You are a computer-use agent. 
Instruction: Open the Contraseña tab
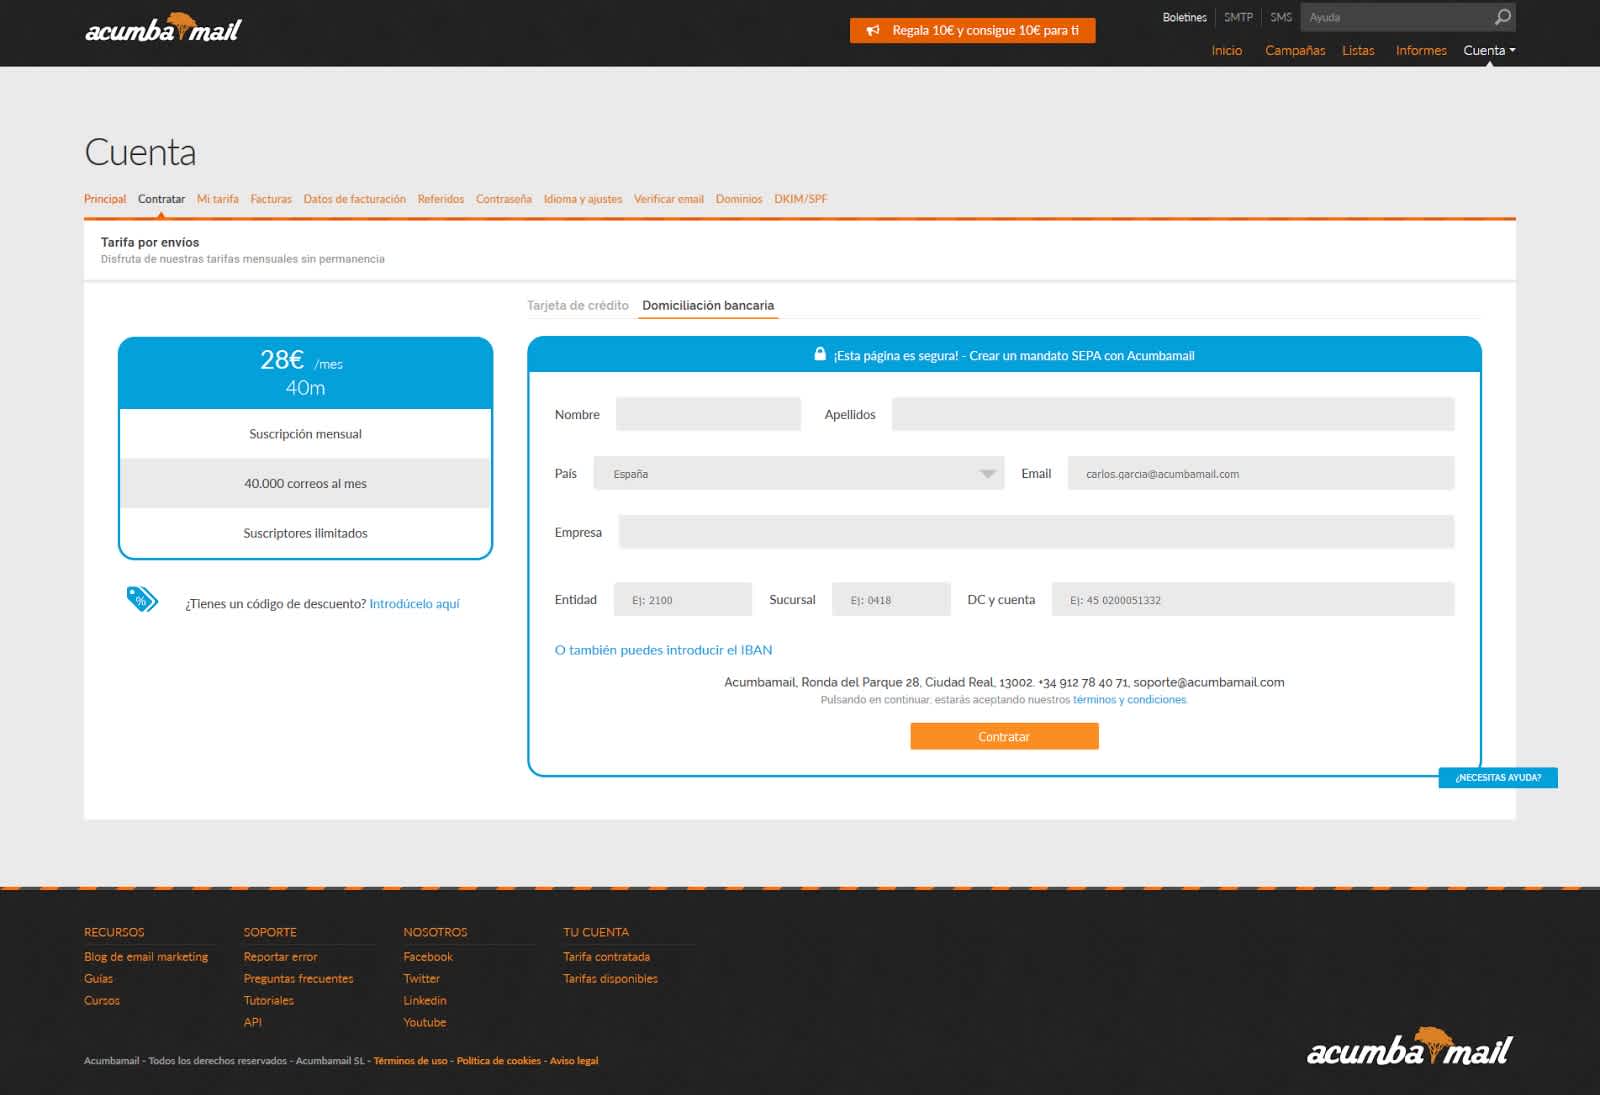pyautogui.click(x=504, y=199)
